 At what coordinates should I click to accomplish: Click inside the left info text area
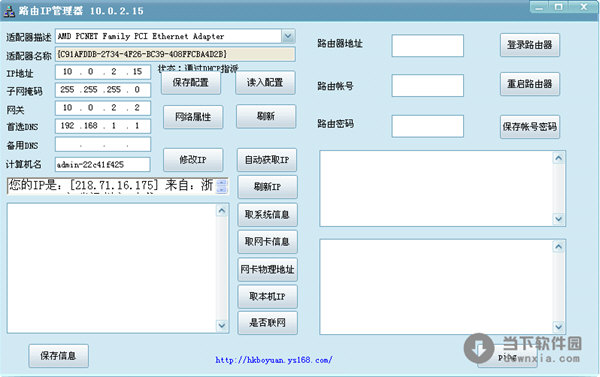pyautogui.click(x=112, y=268)
